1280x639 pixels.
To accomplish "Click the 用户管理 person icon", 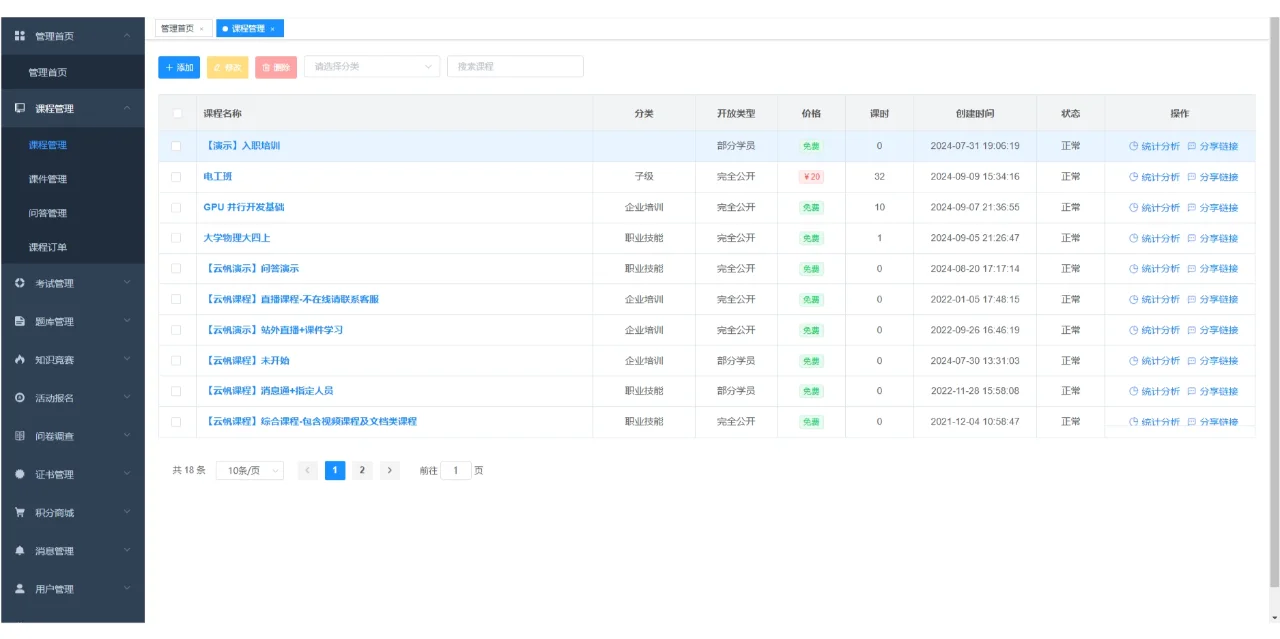I will point(20,589).
